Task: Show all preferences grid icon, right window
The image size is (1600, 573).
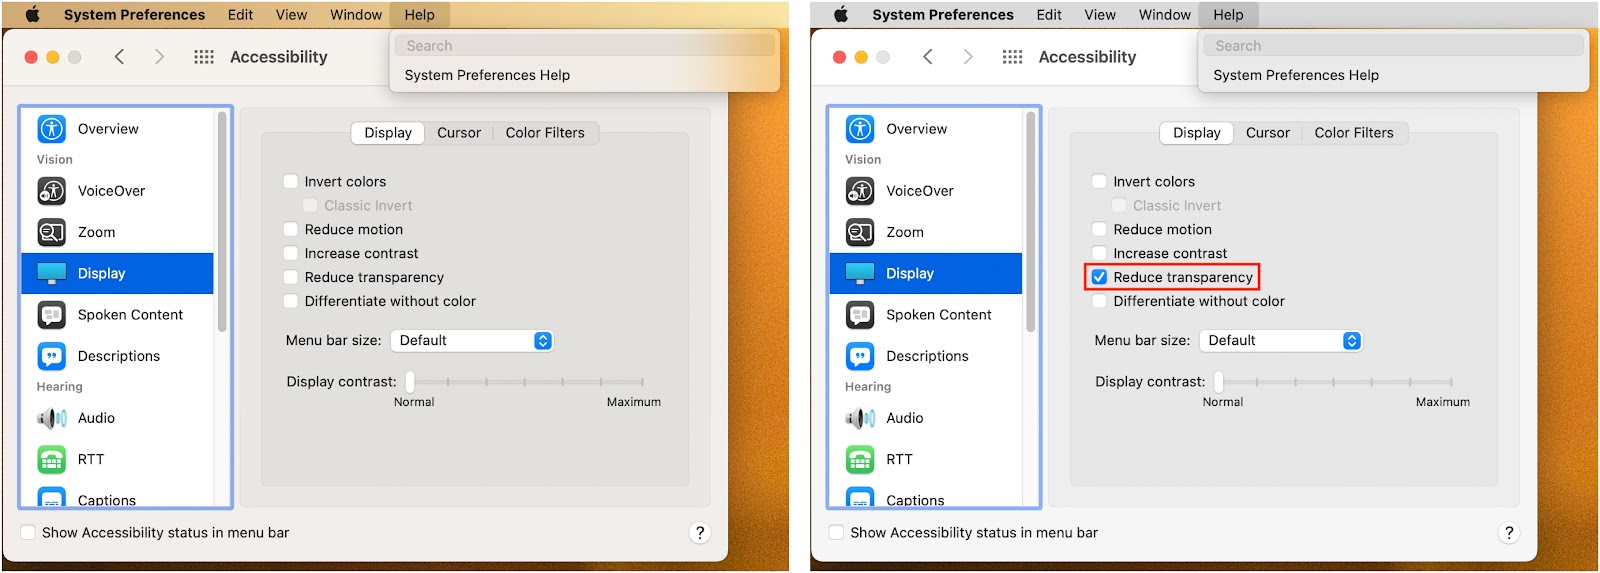Action: (1012, 57)
